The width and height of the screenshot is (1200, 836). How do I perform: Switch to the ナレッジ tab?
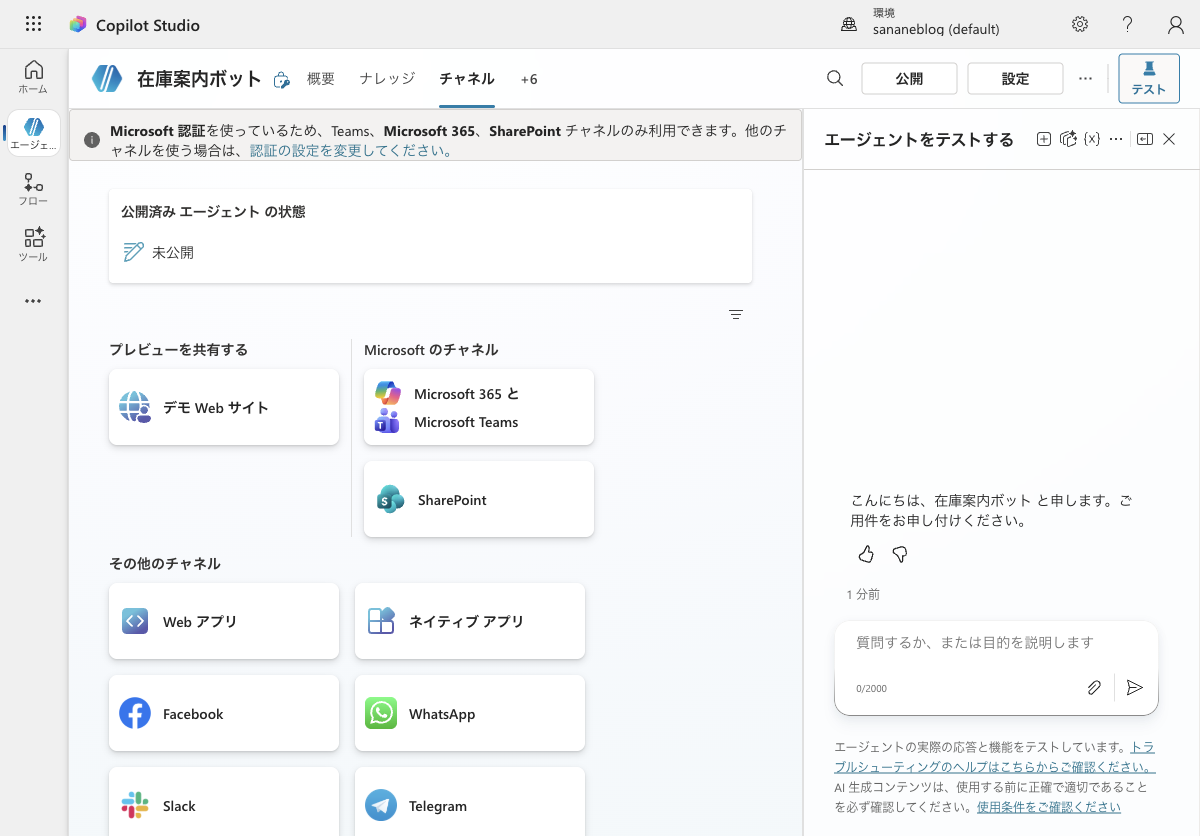coord(388,78)
